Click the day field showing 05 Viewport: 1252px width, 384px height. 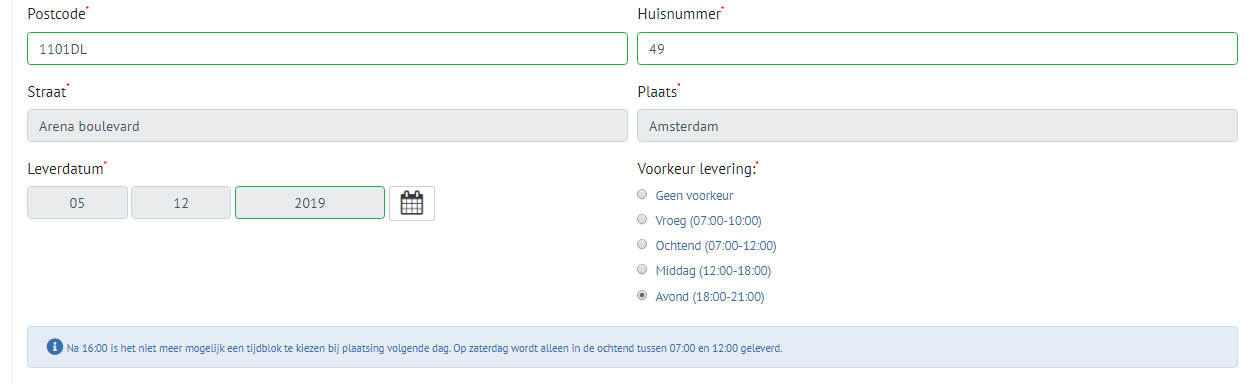[77, 203]
